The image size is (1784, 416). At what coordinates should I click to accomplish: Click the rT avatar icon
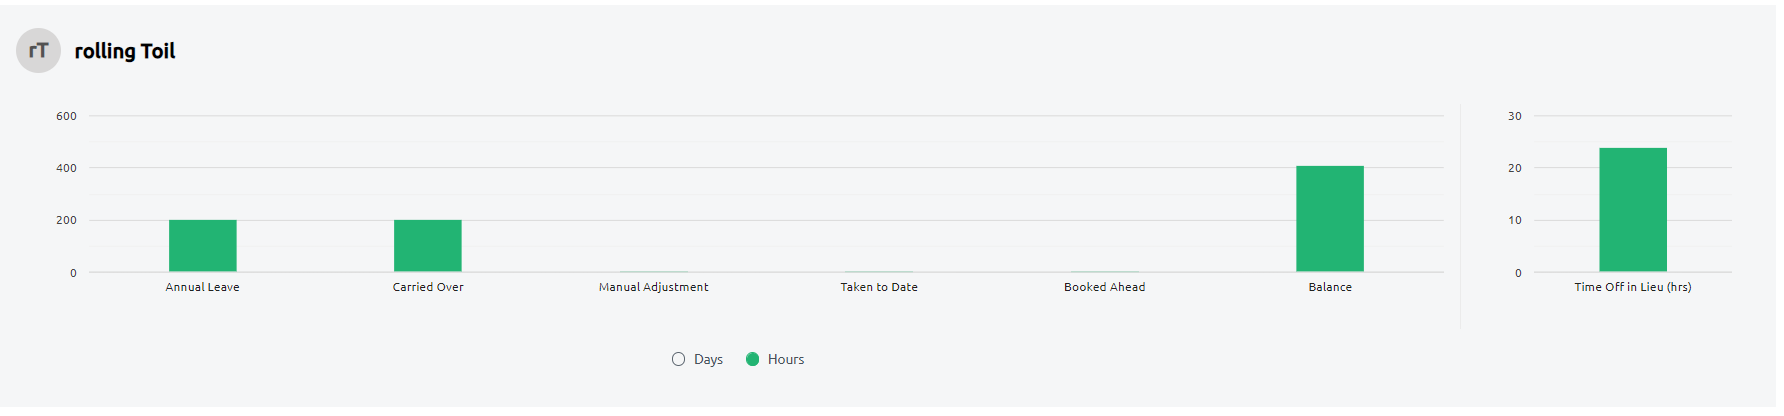[38, 51]
